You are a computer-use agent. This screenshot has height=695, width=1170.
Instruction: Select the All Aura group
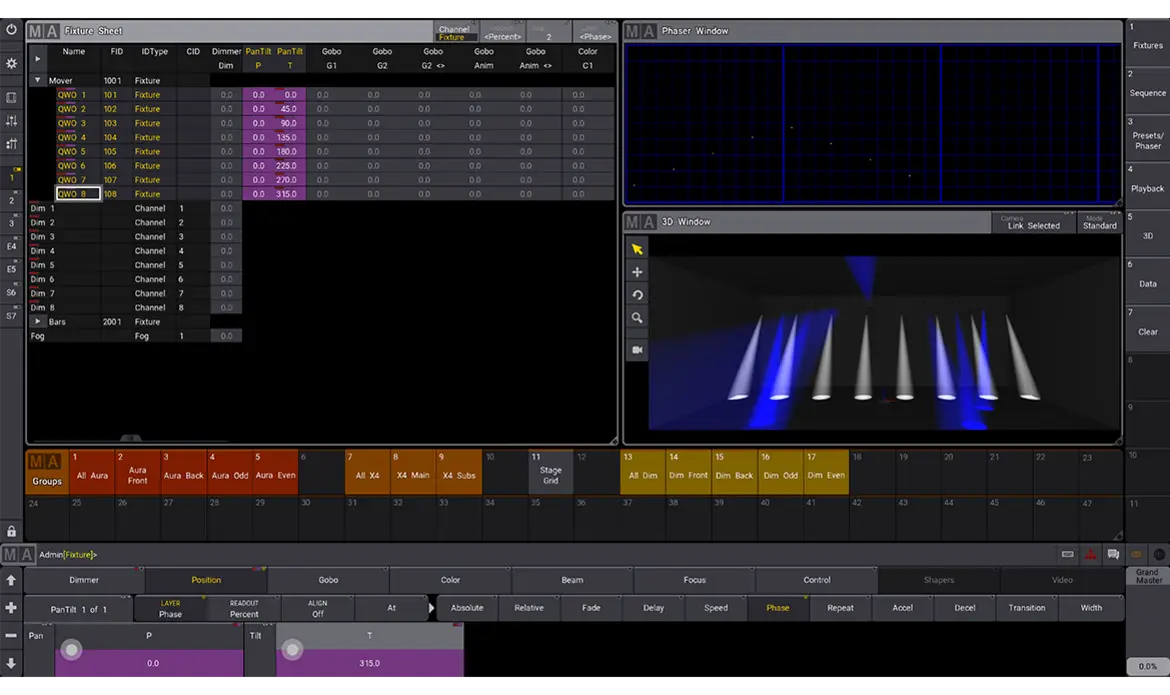[92, 471]
